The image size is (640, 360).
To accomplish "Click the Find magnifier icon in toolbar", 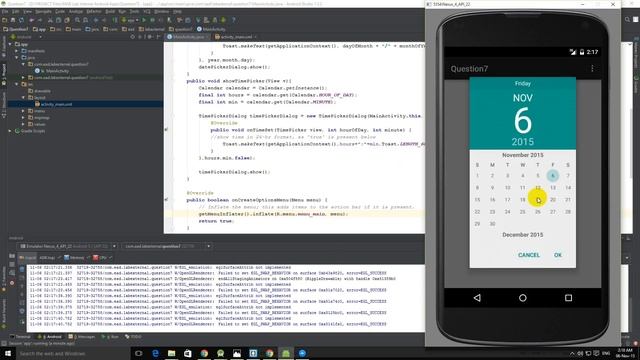I will click(77, 20).
